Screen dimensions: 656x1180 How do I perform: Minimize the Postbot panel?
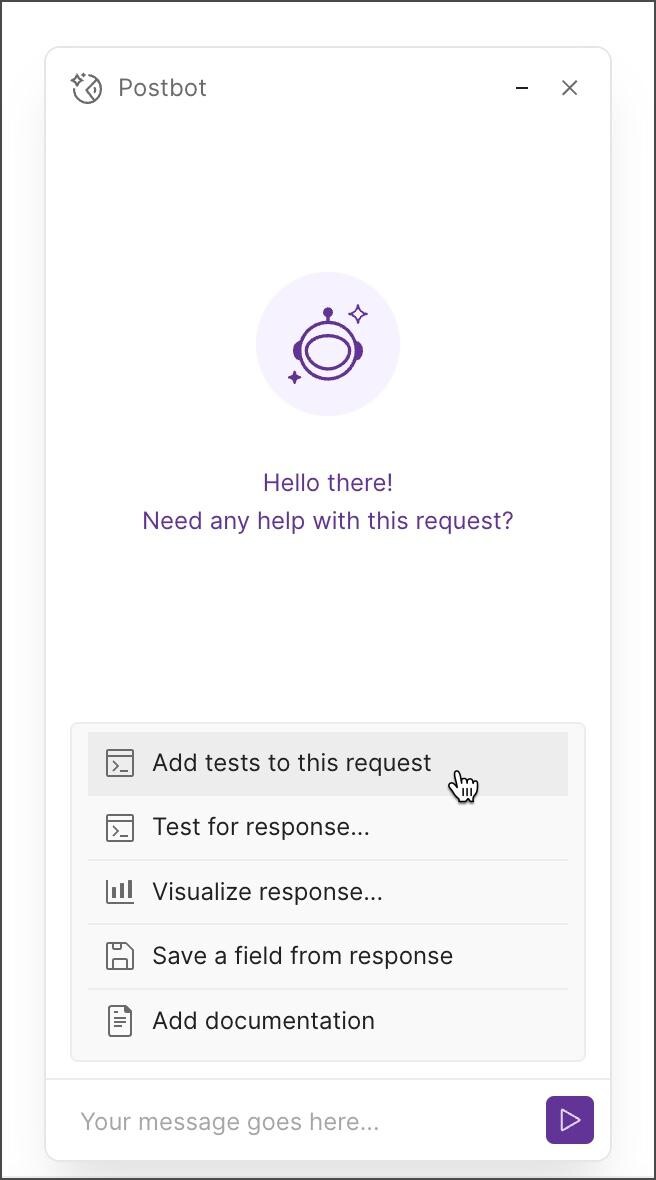click(x=521, y=88)
